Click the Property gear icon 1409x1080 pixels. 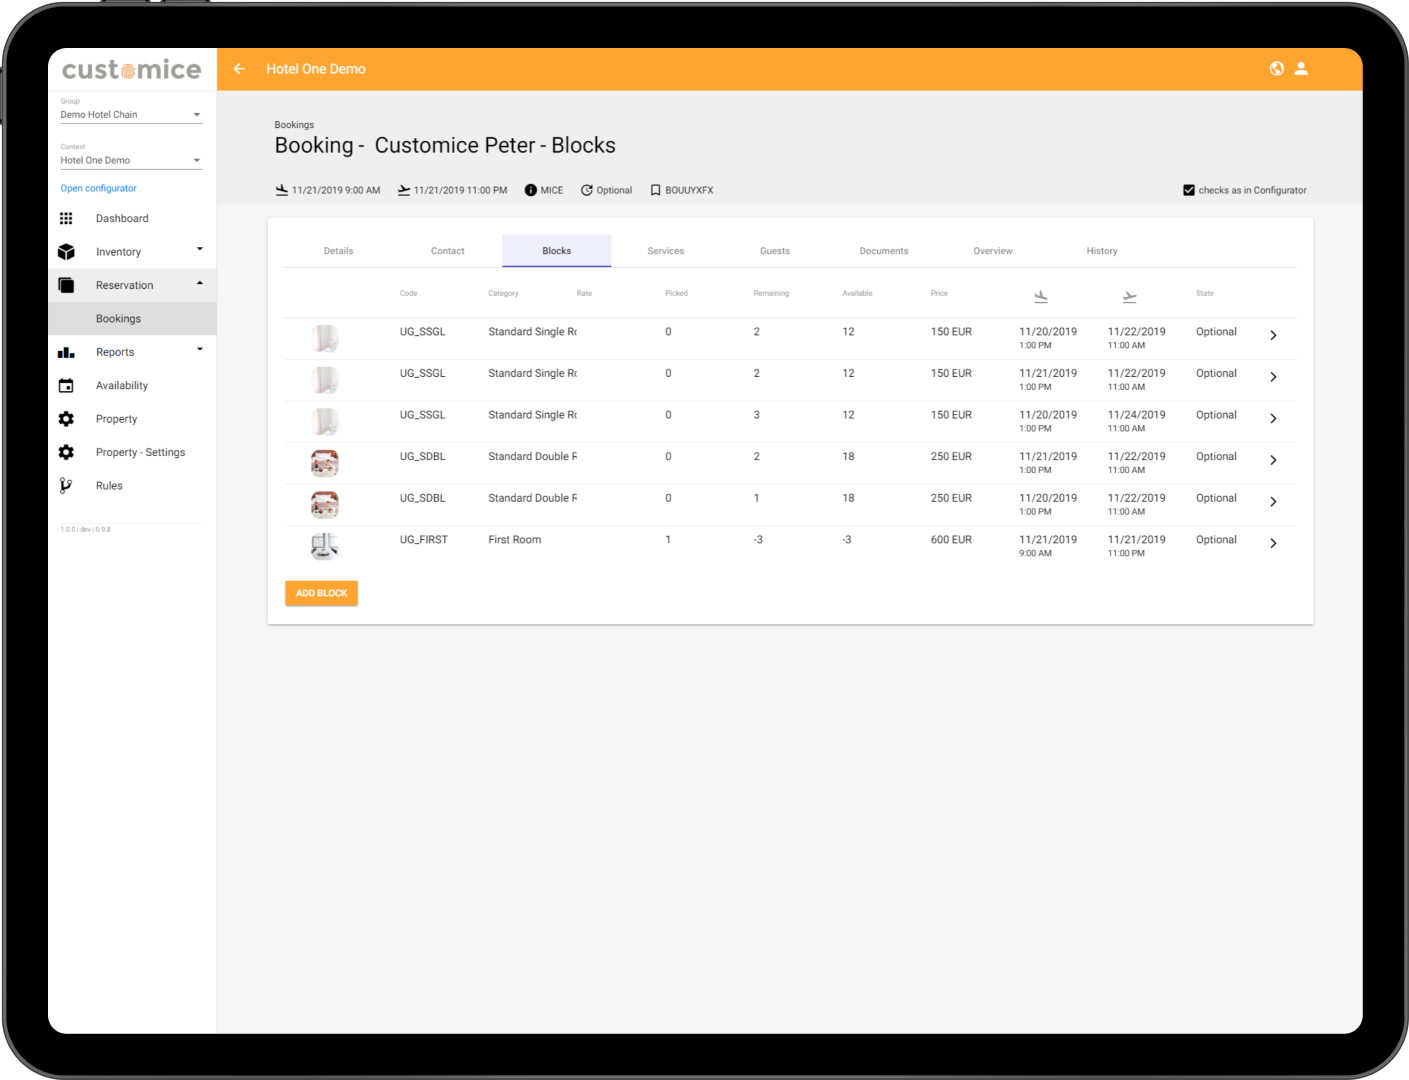point(66,419)
